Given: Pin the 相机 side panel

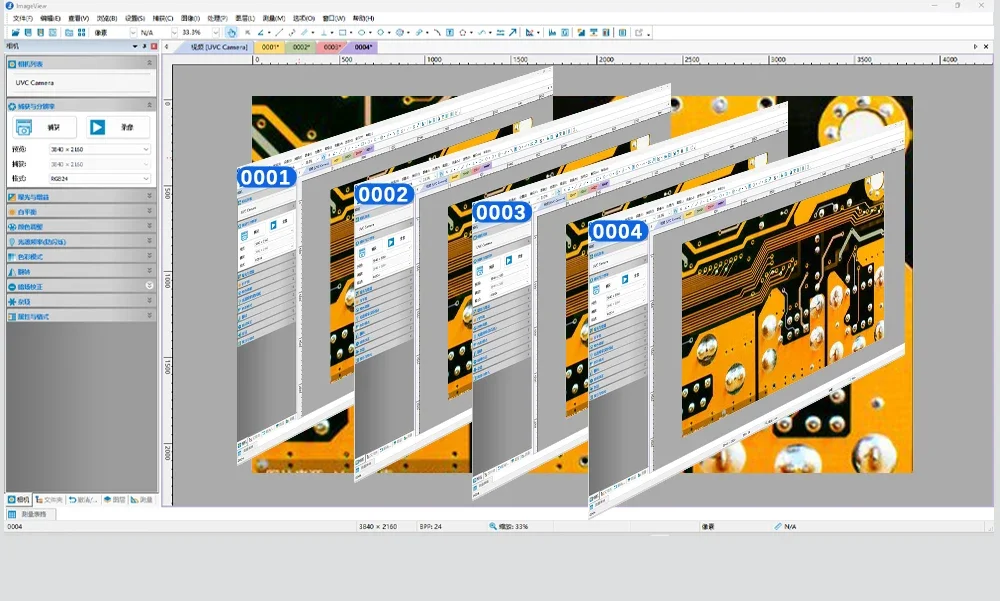Looking at the screenshot, I should [x=144, y=47].
